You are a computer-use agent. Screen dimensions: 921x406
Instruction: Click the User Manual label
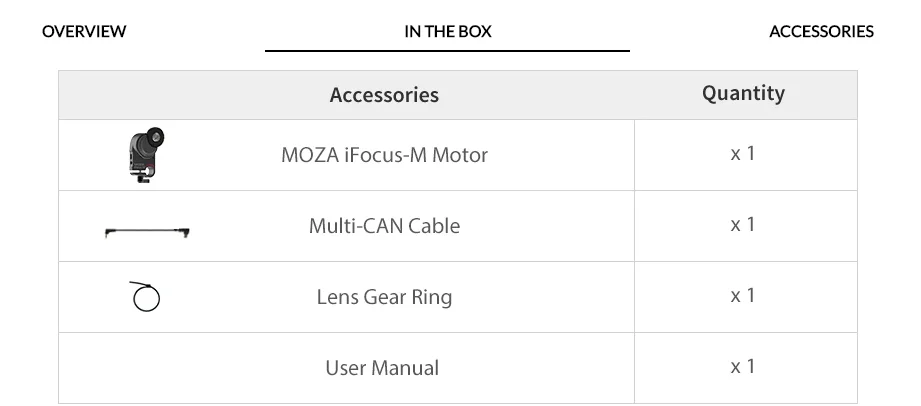[382, 368]
